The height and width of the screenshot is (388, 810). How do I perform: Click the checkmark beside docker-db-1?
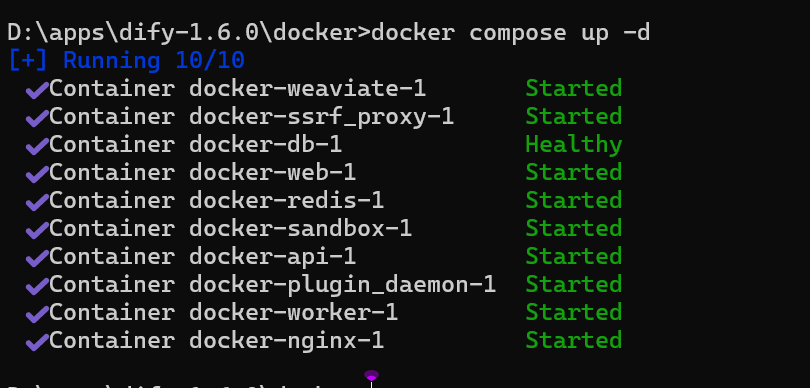[x=37, y=146]
